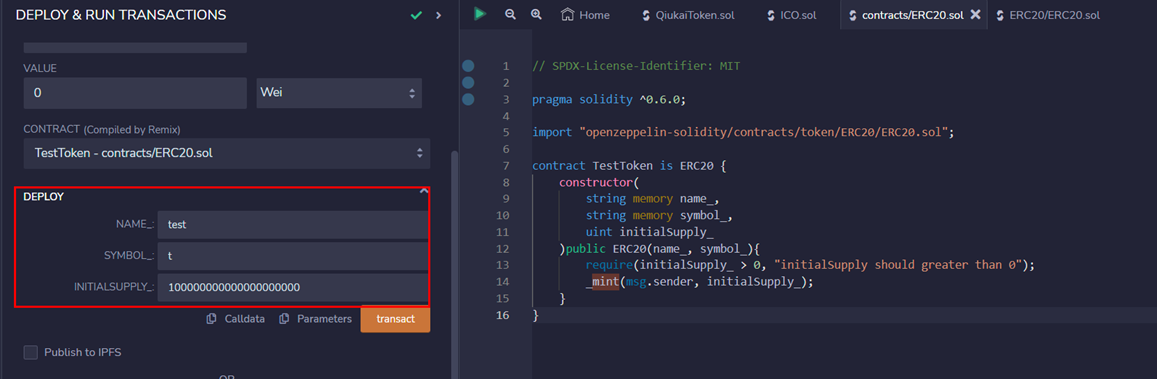
Task: Enable Publish to IPFS checkbox
Action: click(30, 352)
